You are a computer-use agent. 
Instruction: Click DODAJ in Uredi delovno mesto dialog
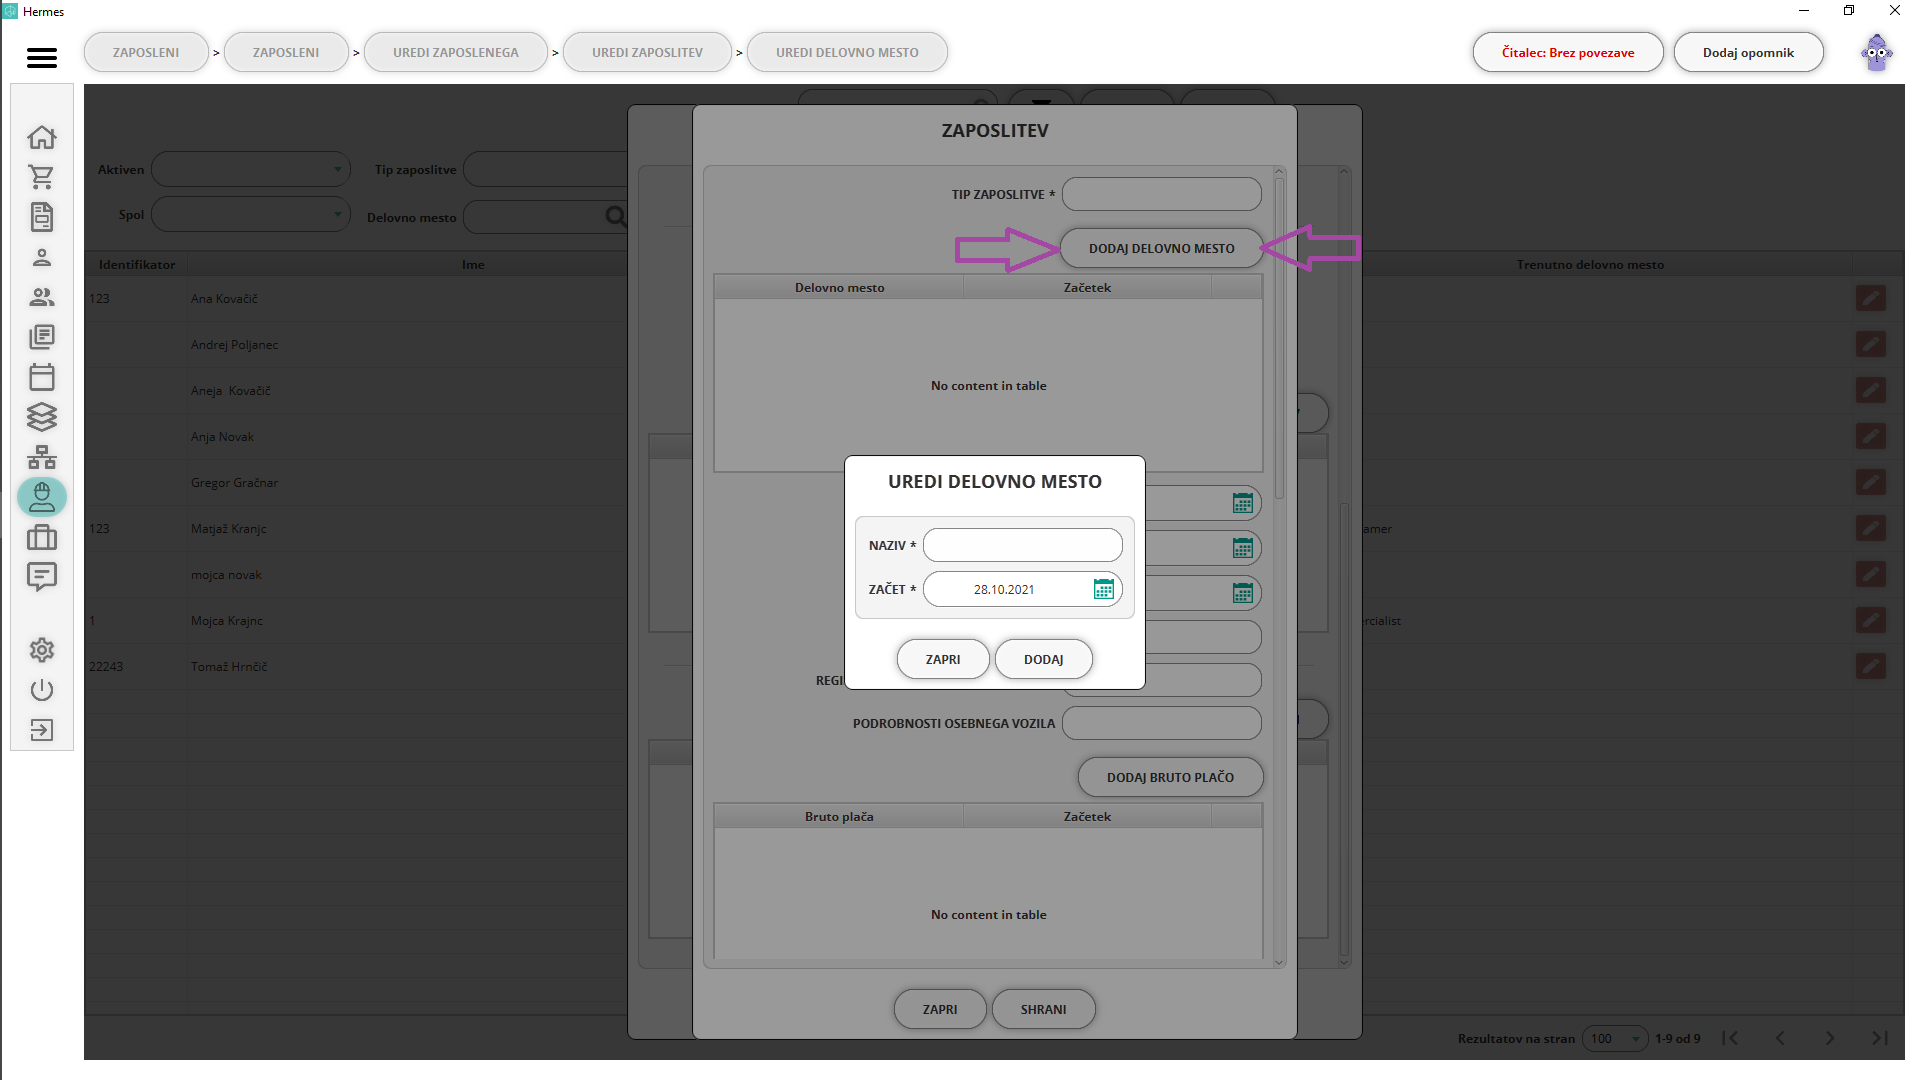[1043, 659]
